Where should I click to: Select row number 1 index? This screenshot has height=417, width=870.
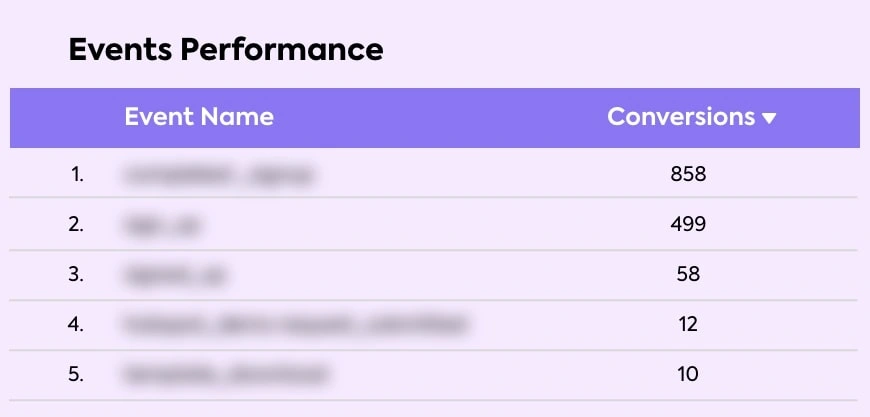pos(77,175)
